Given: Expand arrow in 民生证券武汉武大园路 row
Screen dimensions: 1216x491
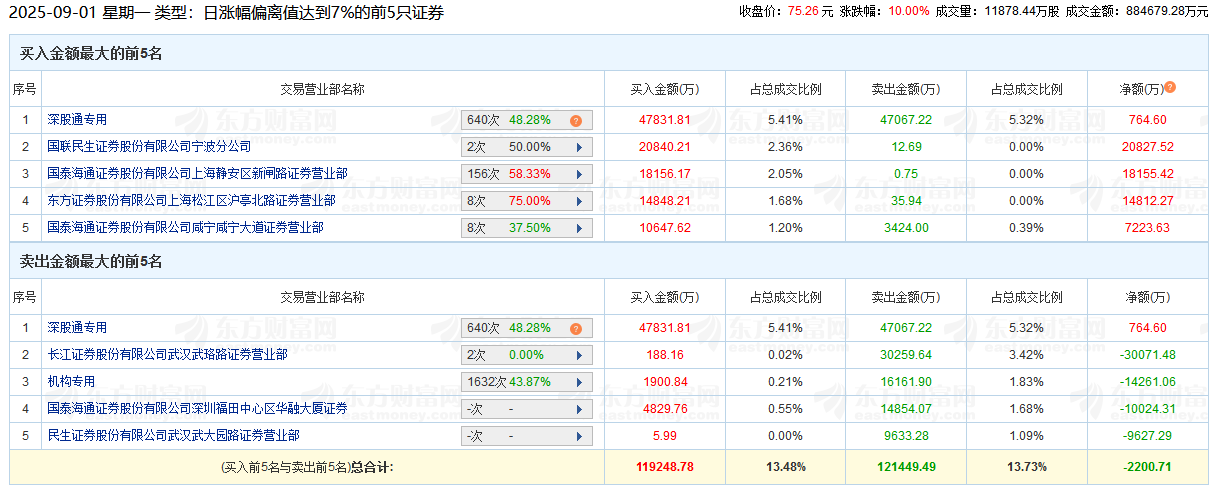Looking at the screenshot, I should (x=579, y=436).
